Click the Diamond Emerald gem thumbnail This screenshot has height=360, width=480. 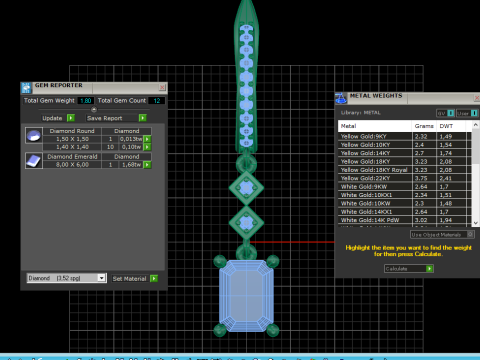(34, 161)
